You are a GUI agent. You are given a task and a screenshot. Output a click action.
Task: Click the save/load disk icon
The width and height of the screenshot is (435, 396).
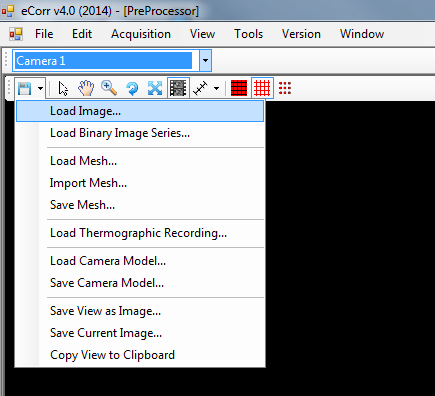point(24,89)
